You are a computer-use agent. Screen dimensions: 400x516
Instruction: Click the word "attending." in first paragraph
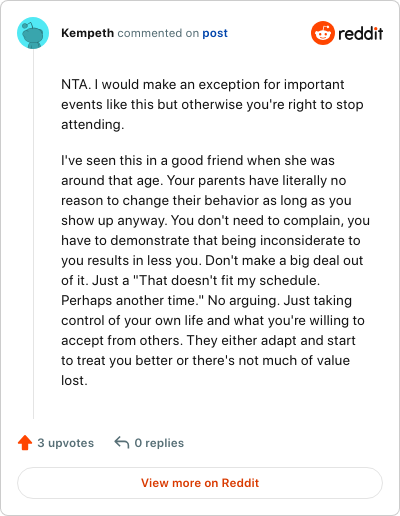[x=93, y=125]
